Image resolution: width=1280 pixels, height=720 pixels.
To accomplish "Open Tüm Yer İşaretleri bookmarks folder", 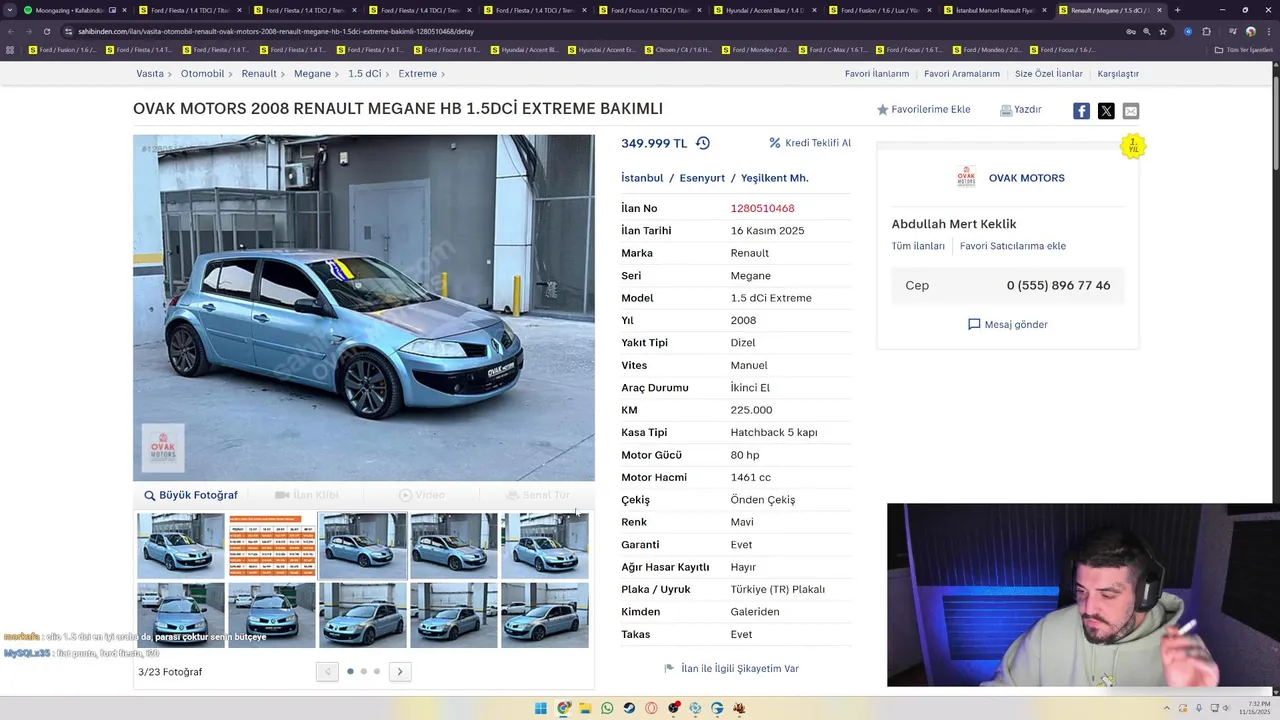I will [x=1243, y=50].
